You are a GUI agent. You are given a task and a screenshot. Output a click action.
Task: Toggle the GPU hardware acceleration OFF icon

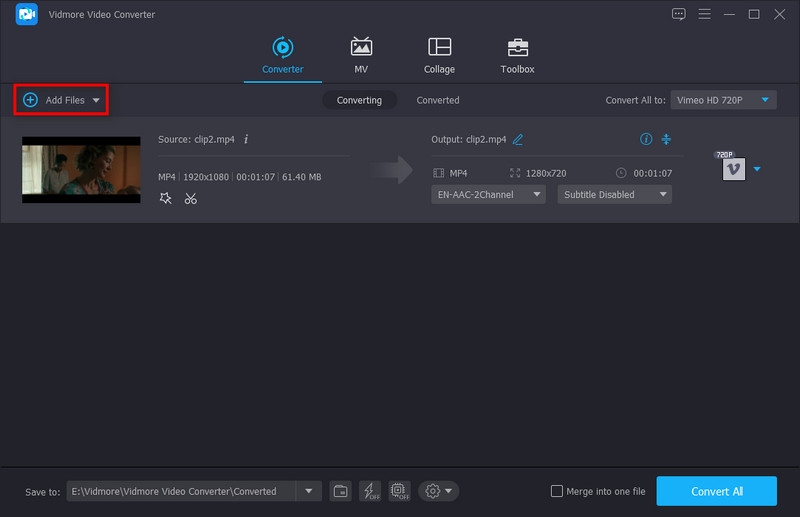(399, 491)
